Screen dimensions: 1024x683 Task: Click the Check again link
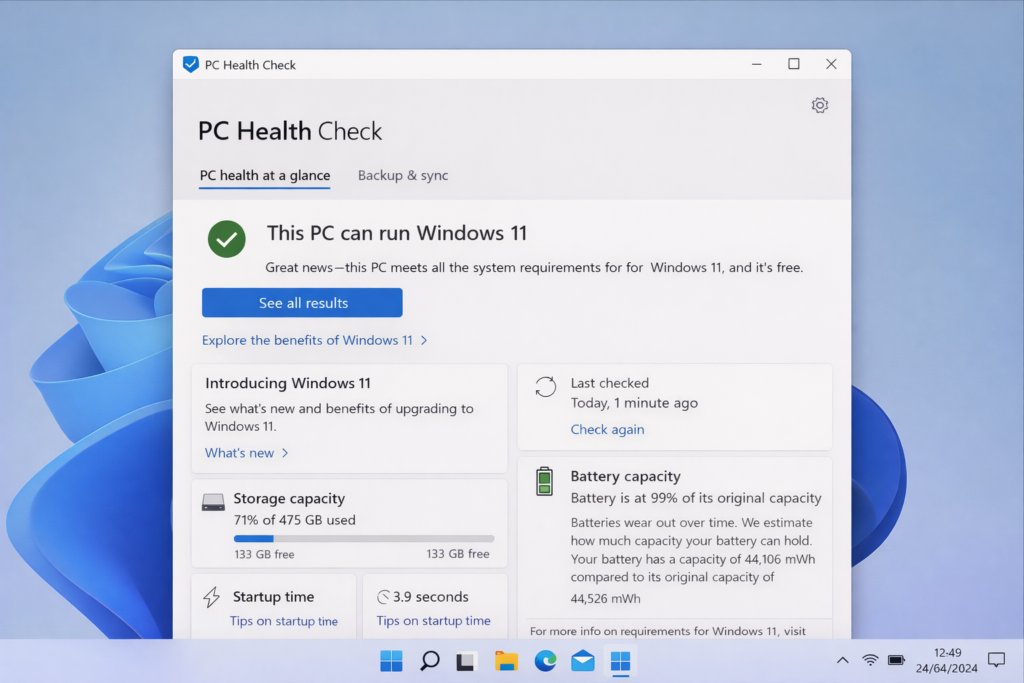[607, 429]
